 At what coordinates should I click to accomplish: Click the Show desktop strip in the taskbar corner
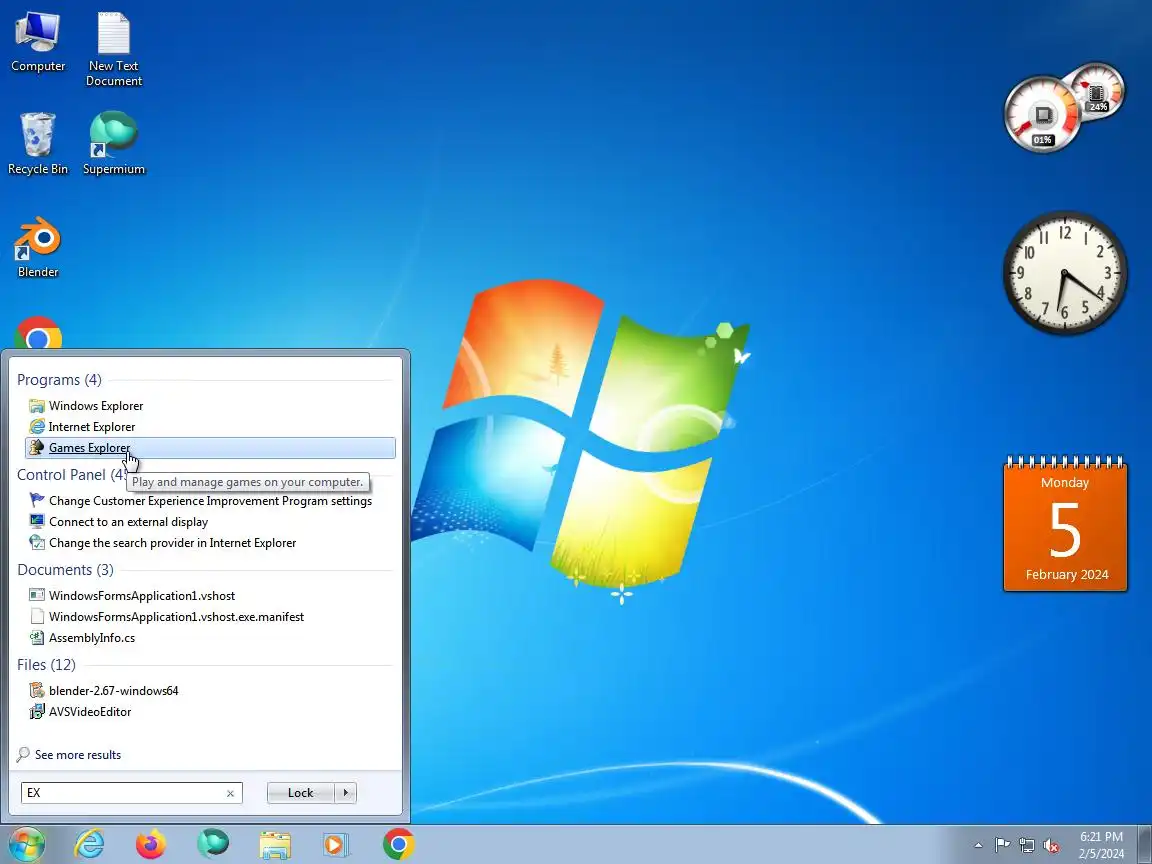point(1145,845)
